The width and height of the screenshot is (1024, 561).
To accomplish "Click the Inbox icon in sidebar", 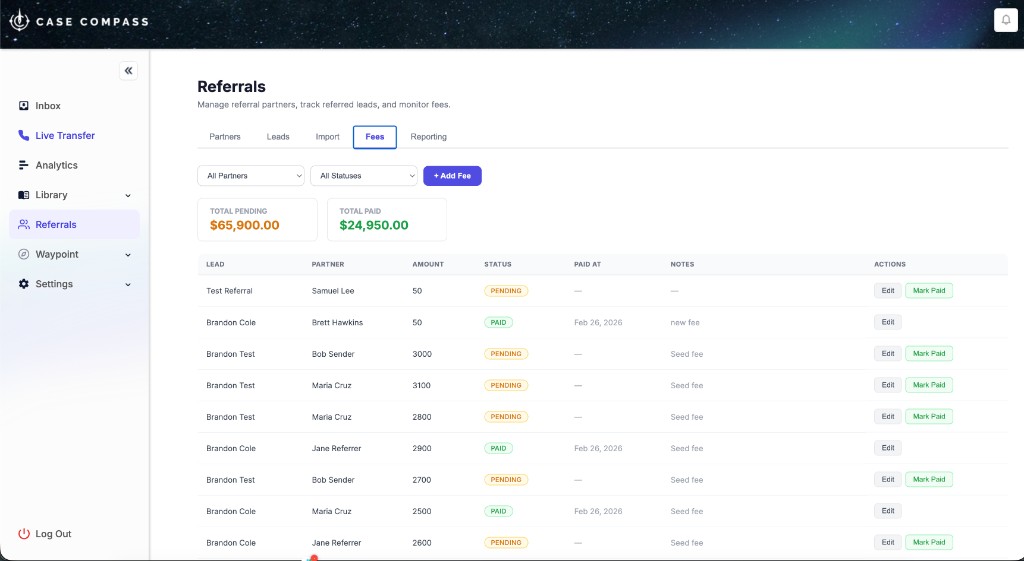I will click(24, 106).
